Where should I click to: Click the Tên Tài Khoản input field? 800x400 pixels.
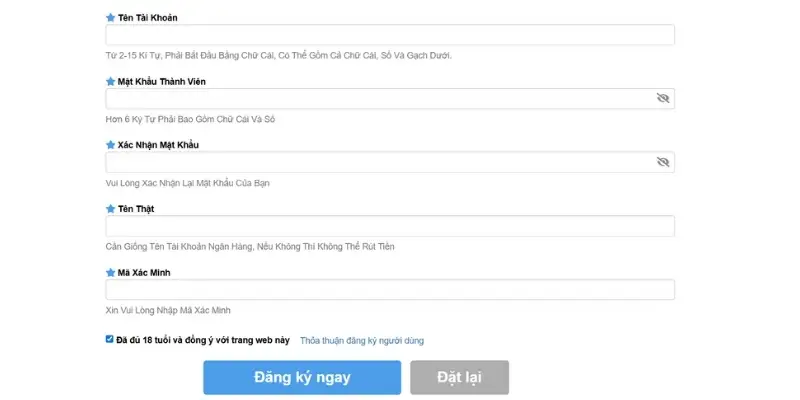point(390,35)
